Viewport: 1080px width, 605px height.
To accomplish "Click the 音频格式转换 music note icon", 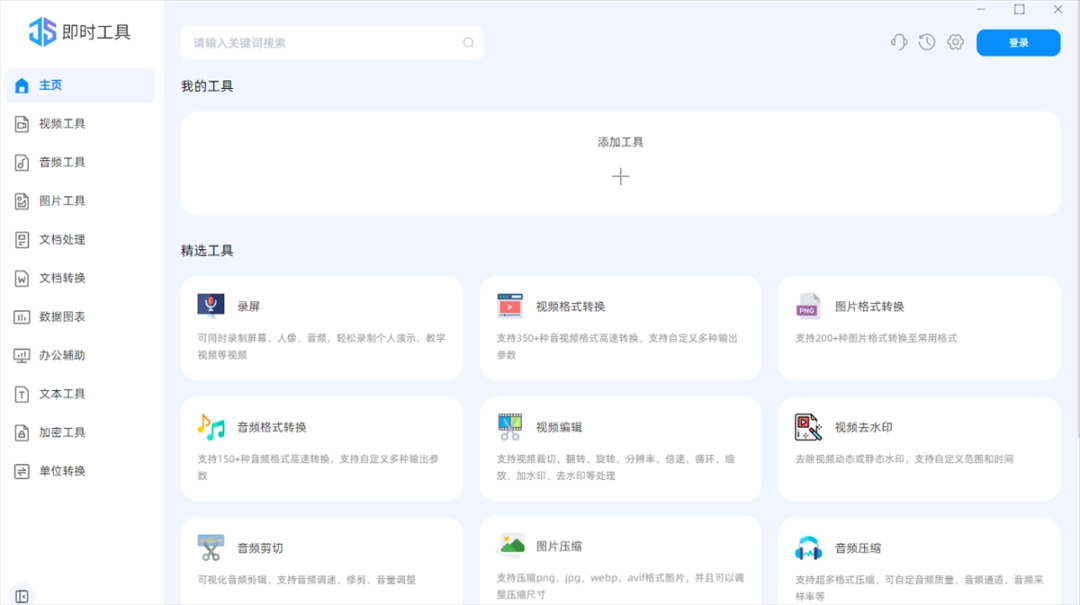I will (x=211, y=425).
